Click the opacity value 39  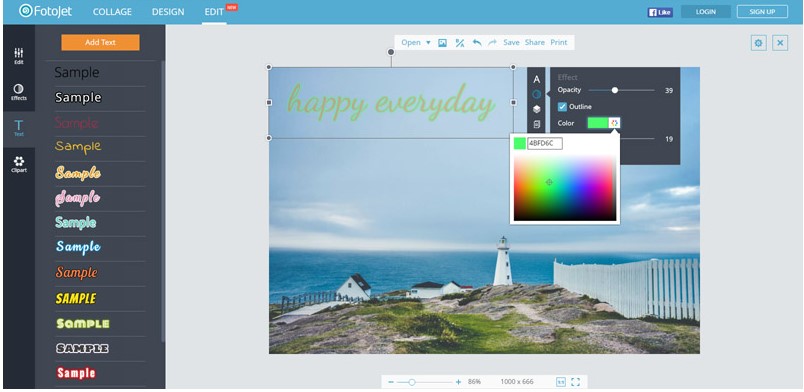(669, 91)
